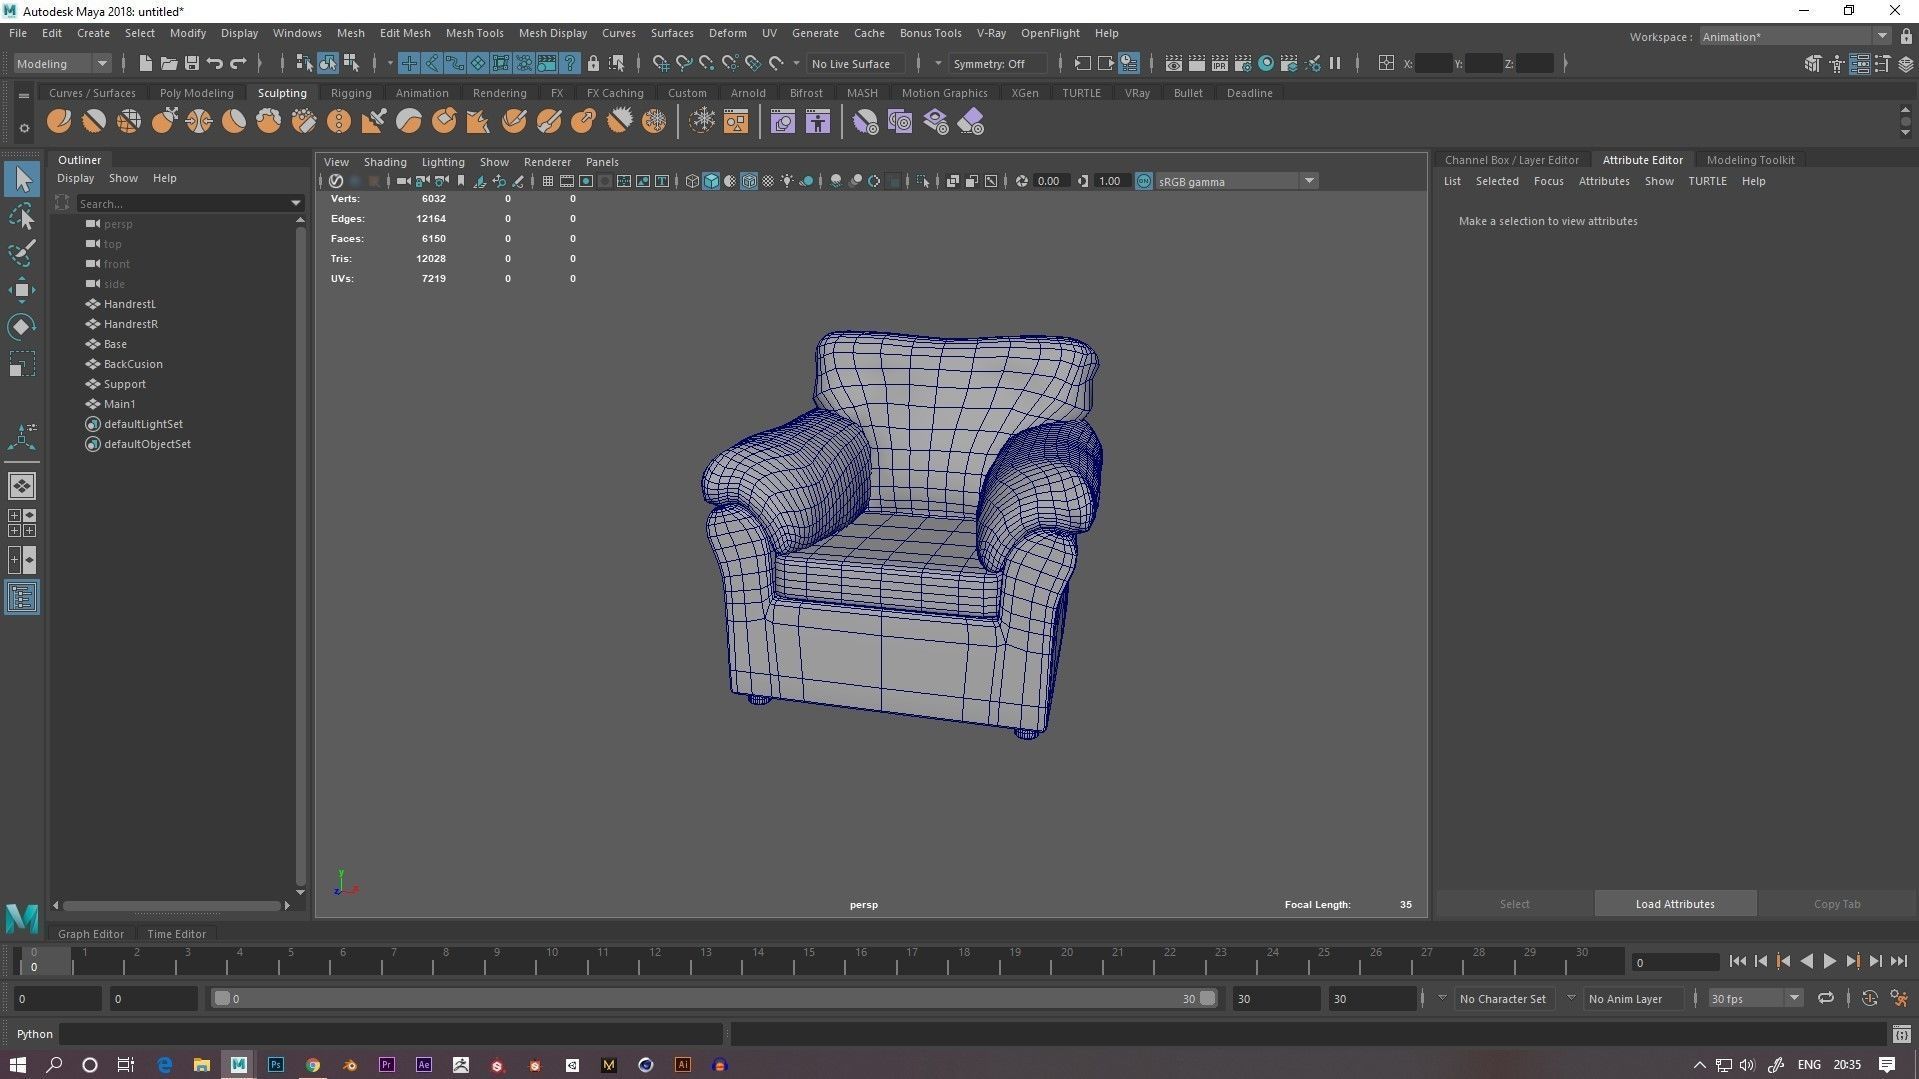Click the time range slider bar

713,998
